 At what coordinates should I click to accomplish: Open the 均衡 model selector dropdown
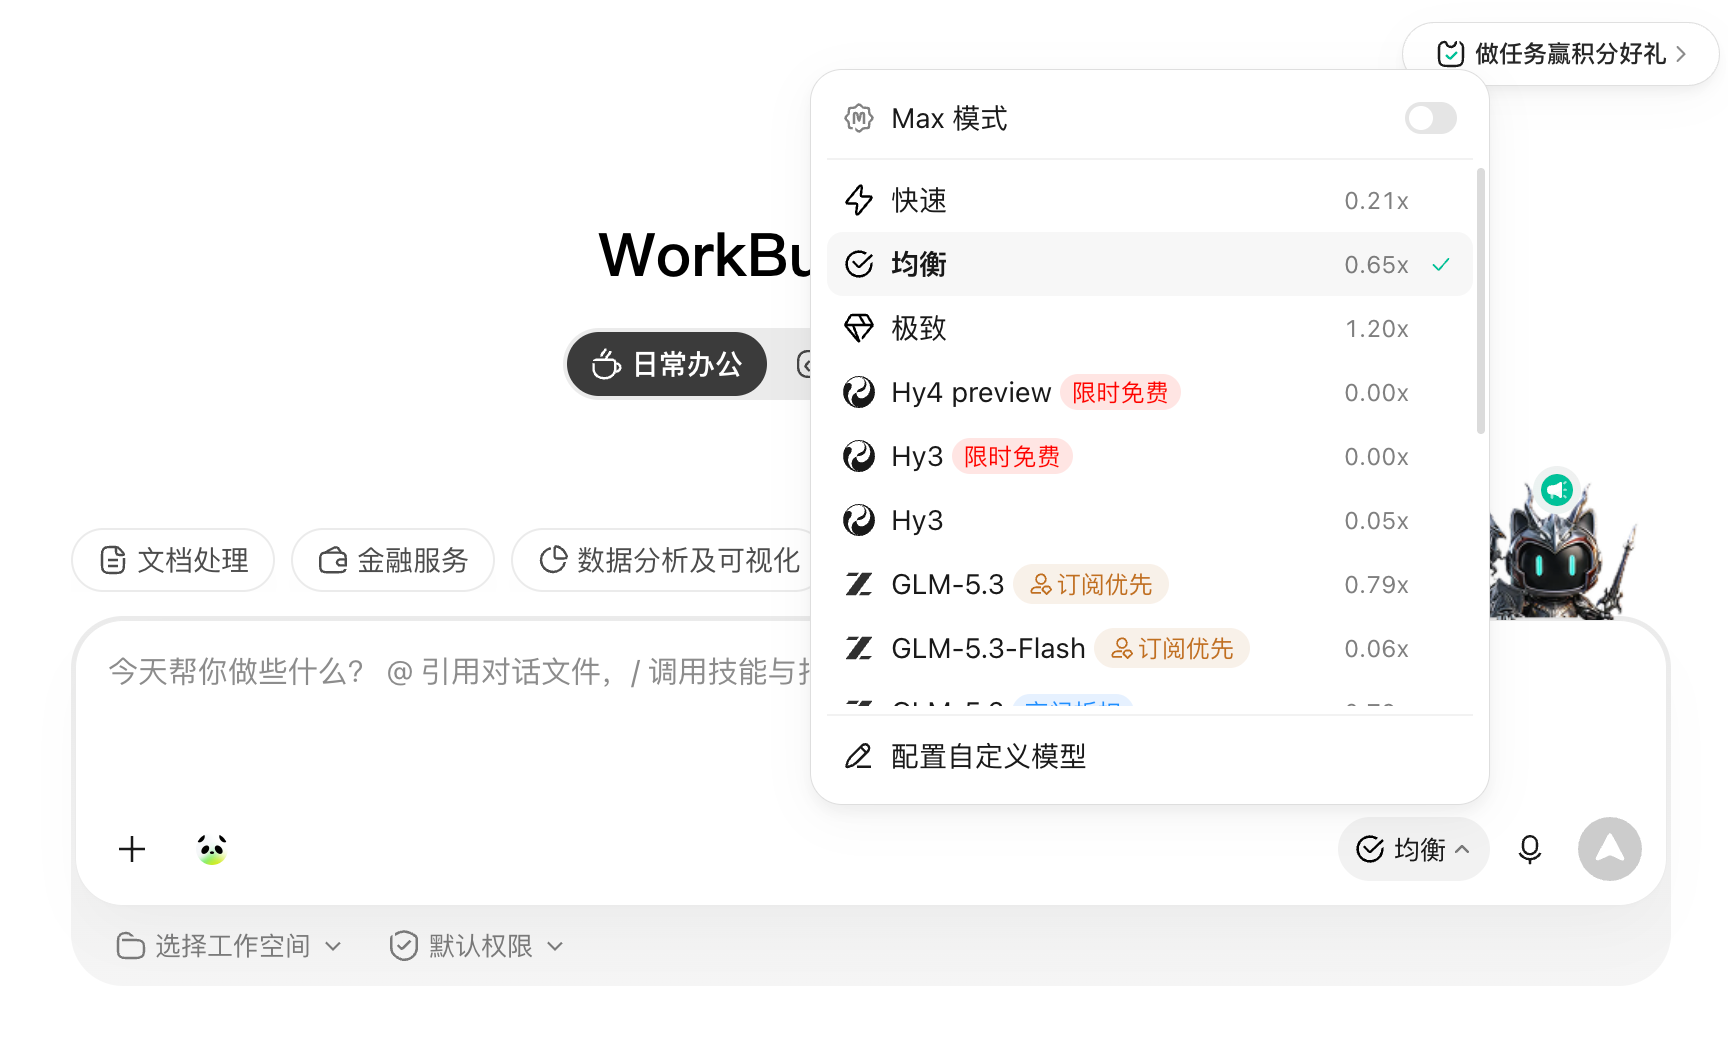click(1413, 849)
